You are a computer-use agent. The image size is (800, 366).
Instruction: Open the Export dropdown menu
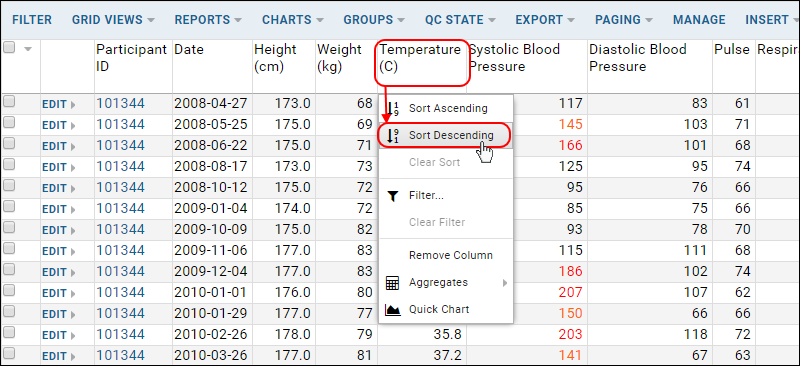point(545,20)
